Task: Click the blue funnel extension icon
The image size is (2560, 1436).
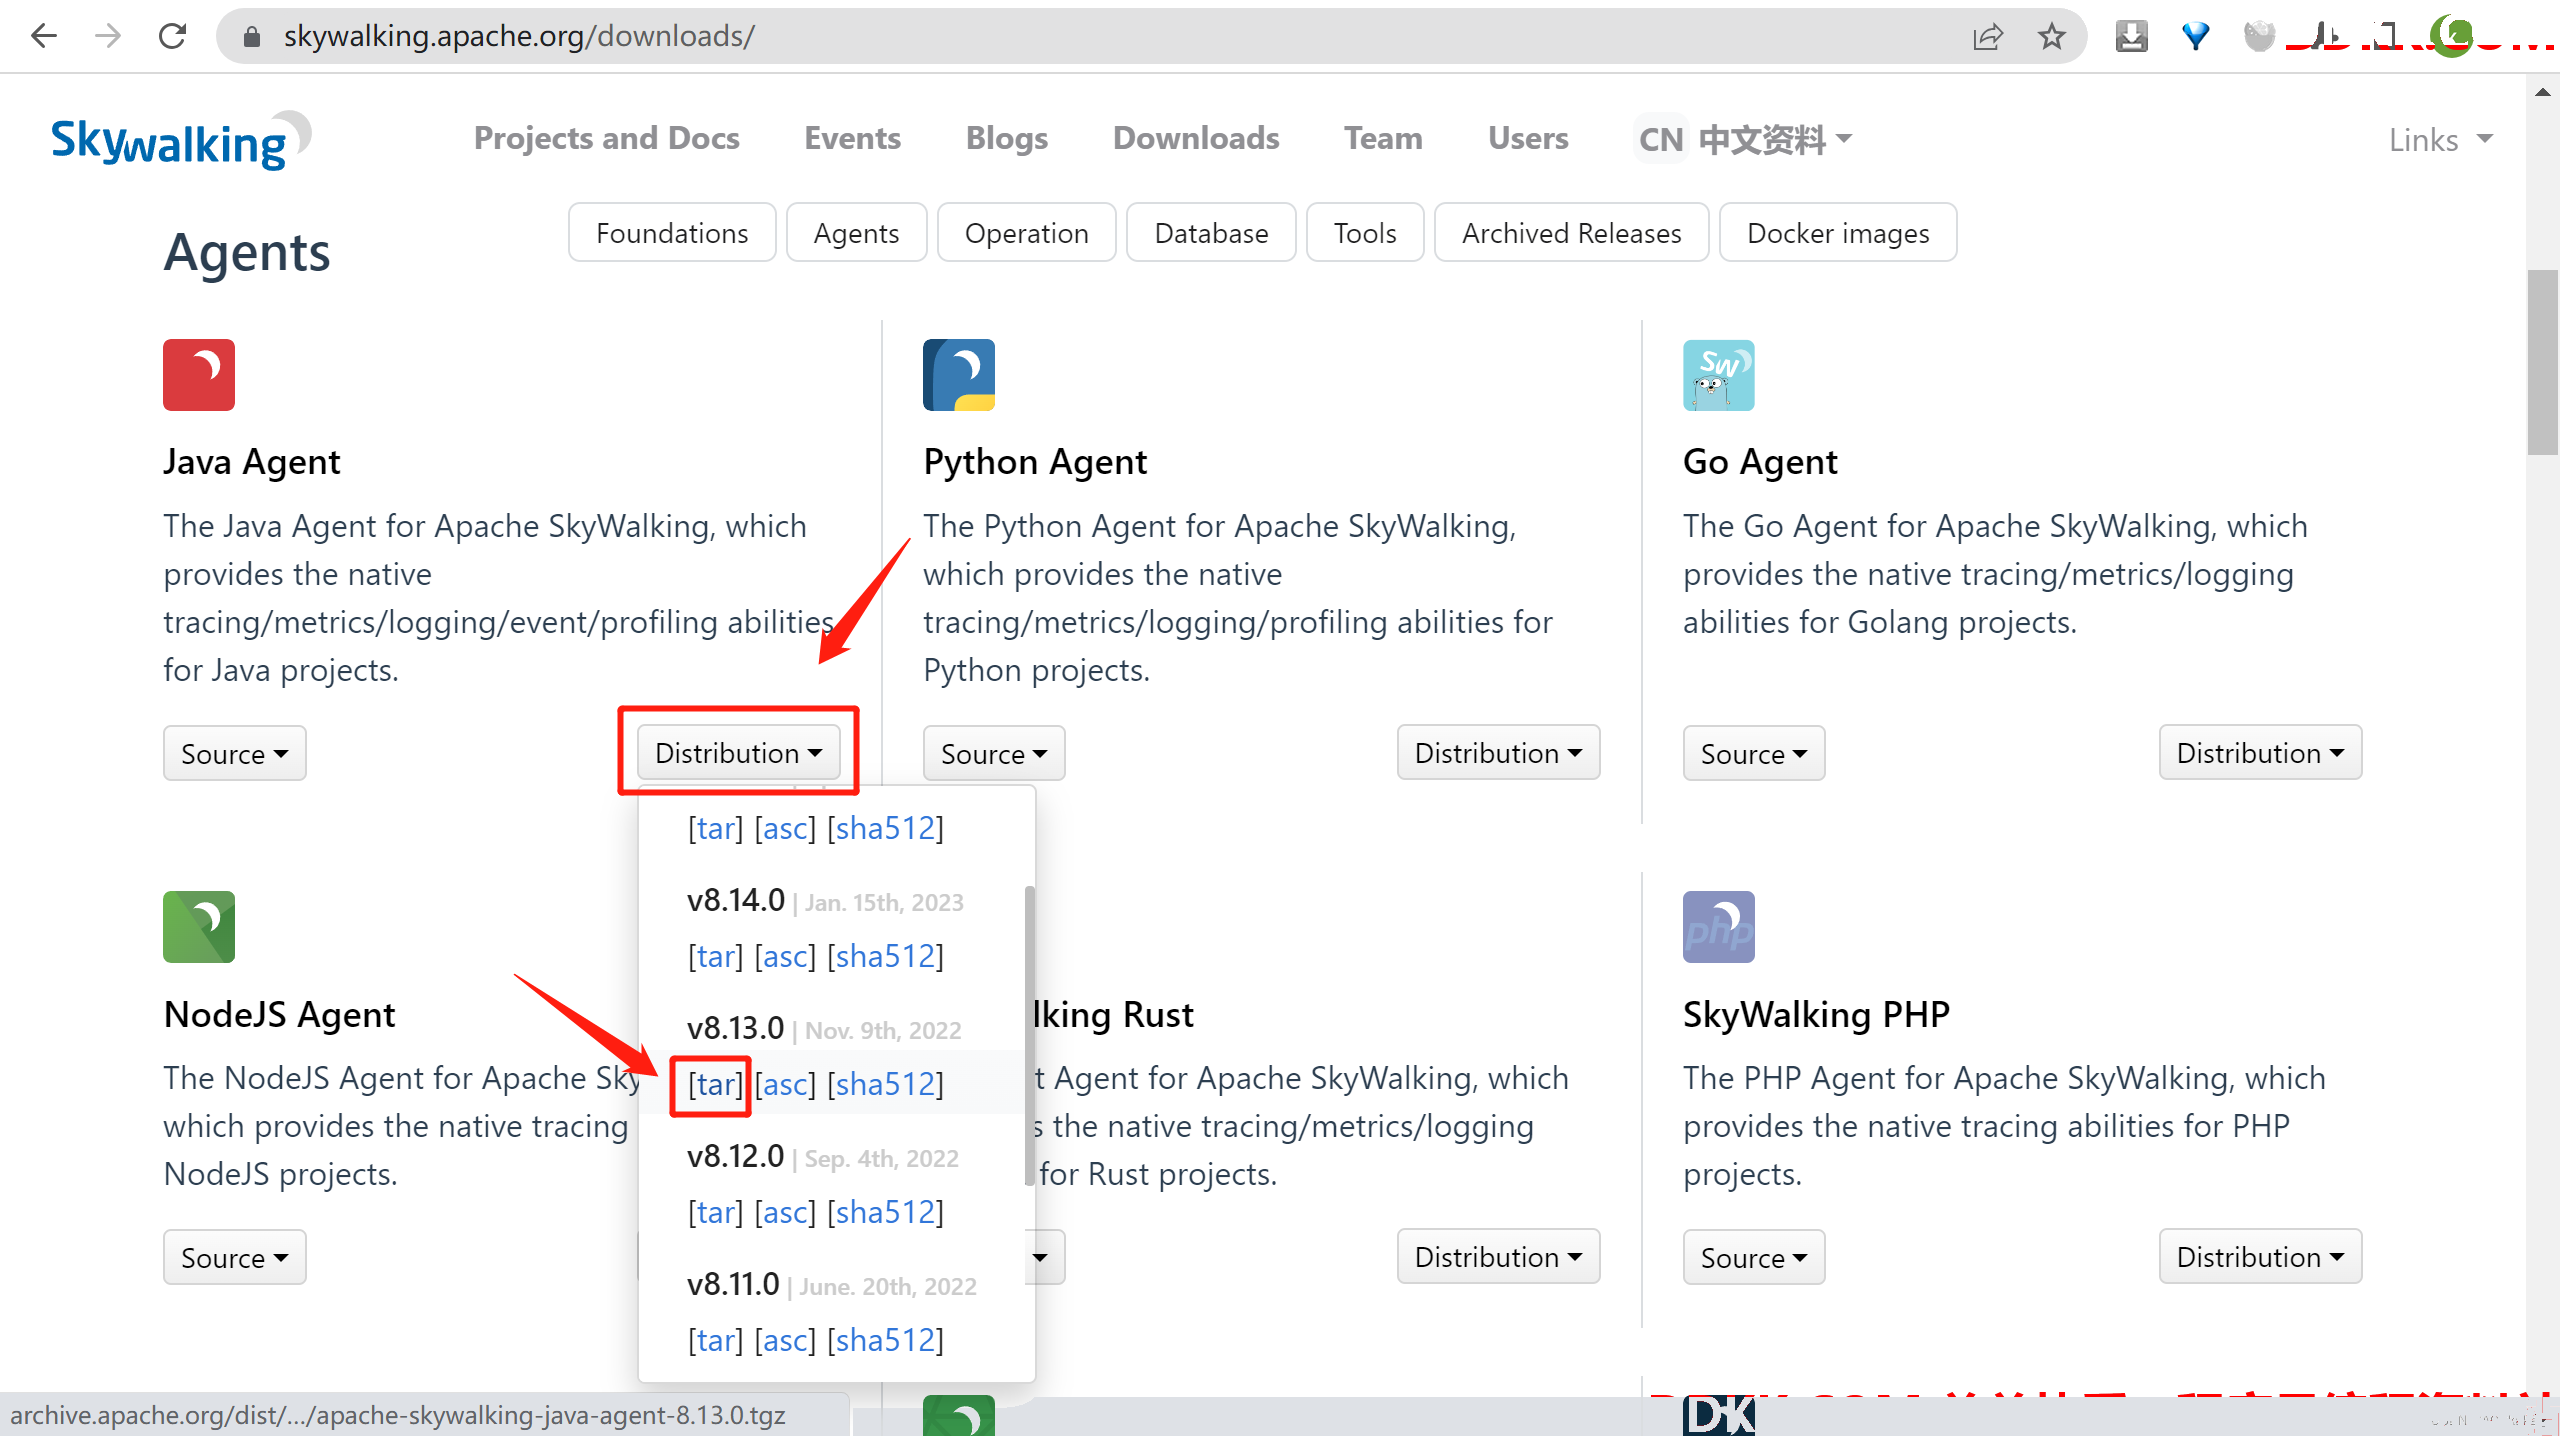Action: pos(2195,37)
